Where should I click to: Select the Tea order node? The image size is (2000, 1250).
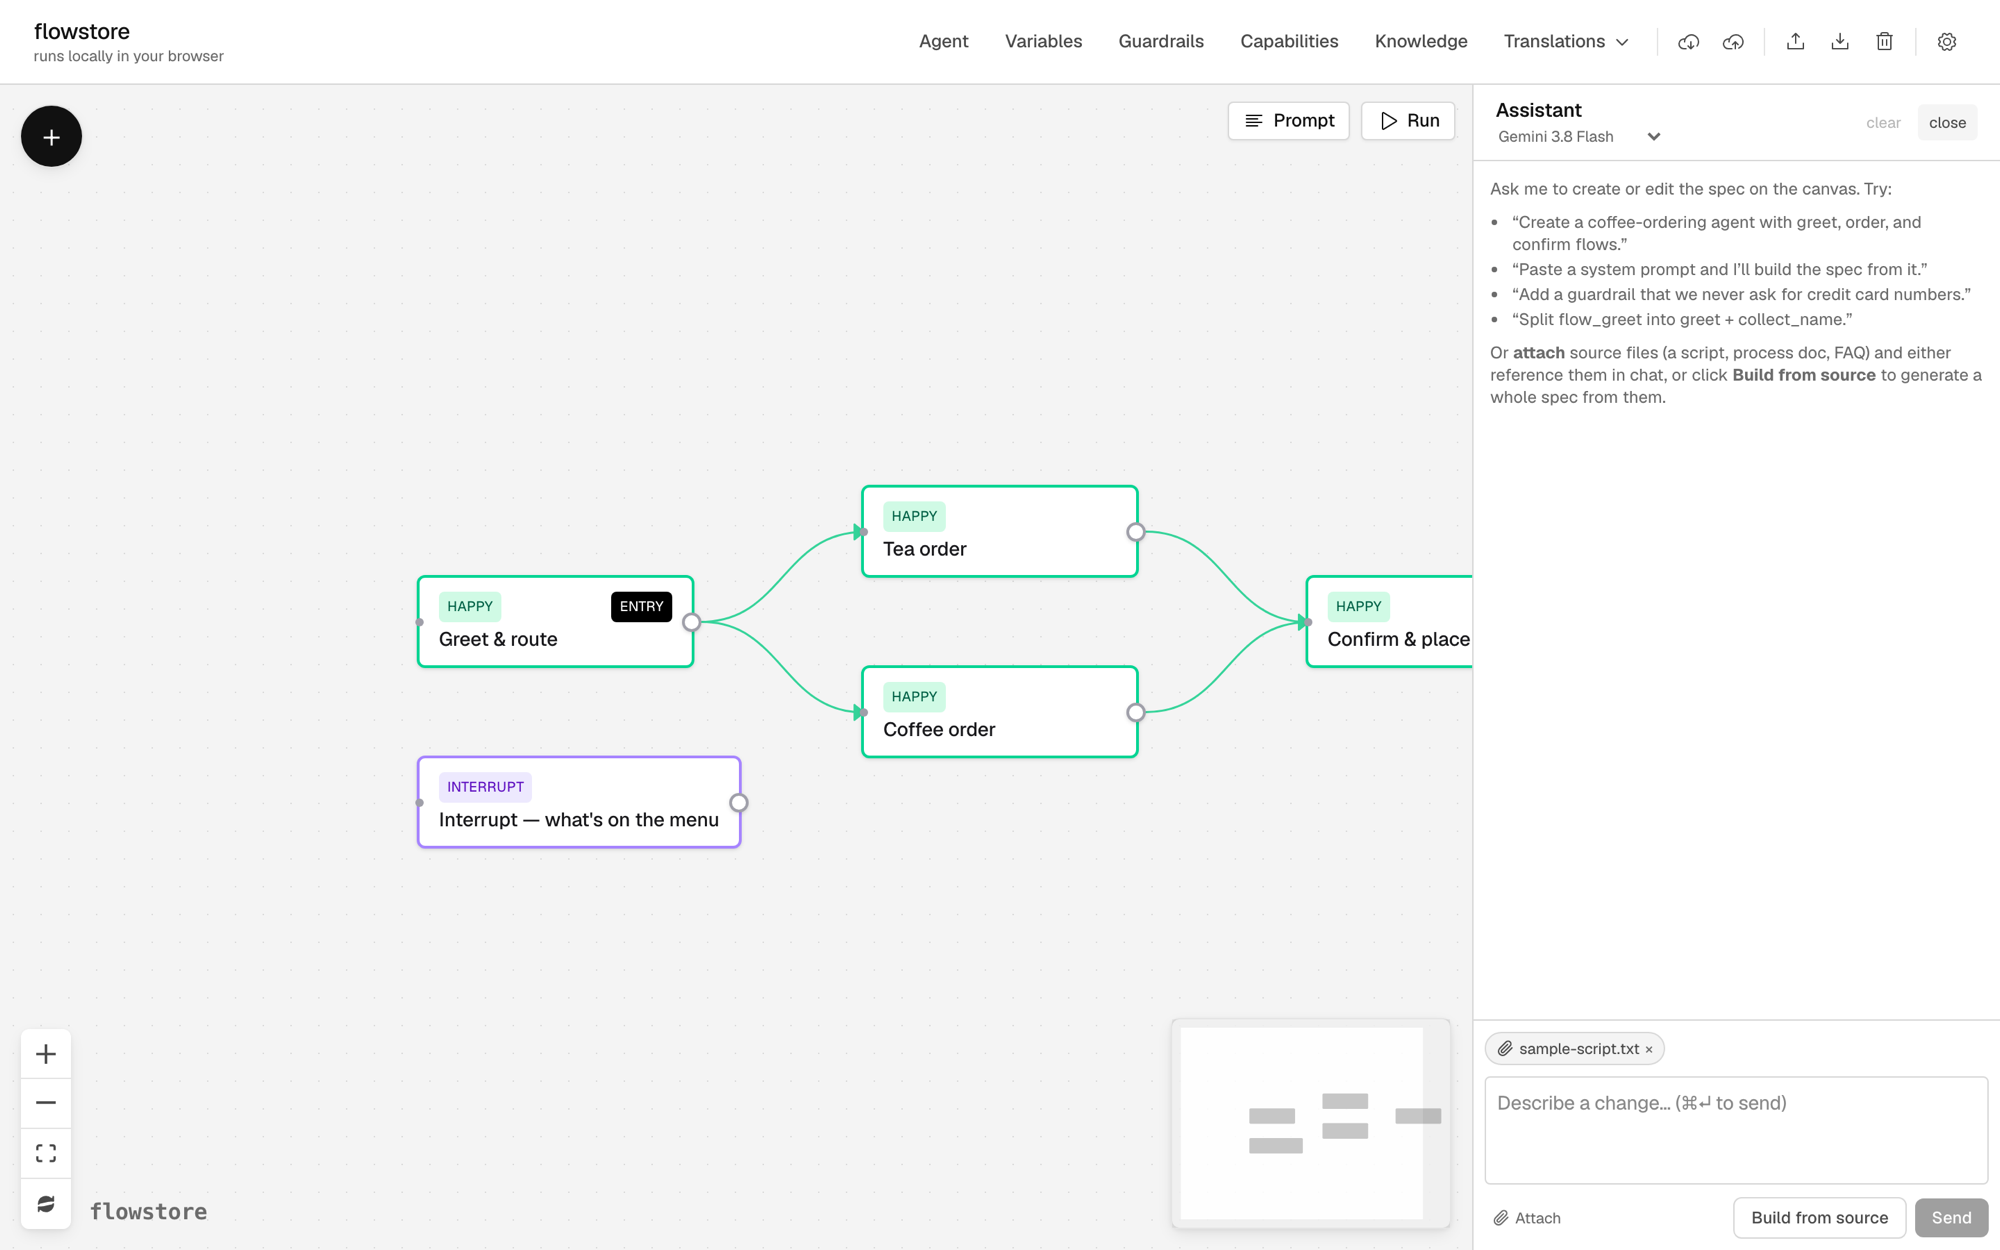[x=999, y=532]
